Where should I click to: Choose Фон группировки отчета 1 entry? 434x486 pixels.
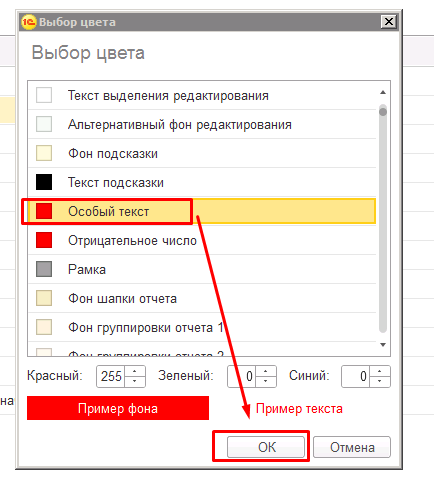click(202, 327)
